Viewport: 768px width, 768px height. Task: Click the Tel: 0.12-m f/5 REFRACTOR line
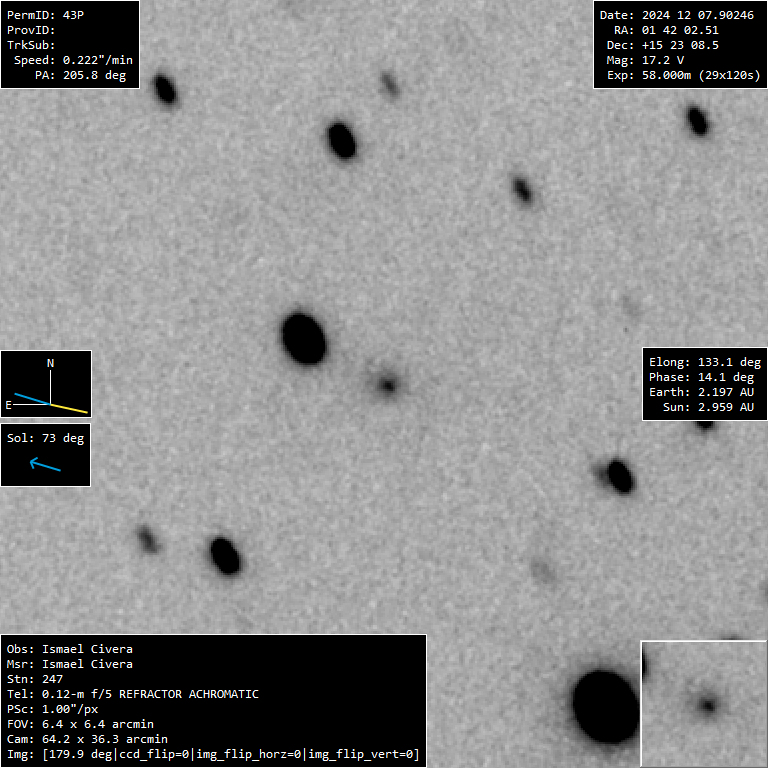pyautogui.click(x=133, y=695)
